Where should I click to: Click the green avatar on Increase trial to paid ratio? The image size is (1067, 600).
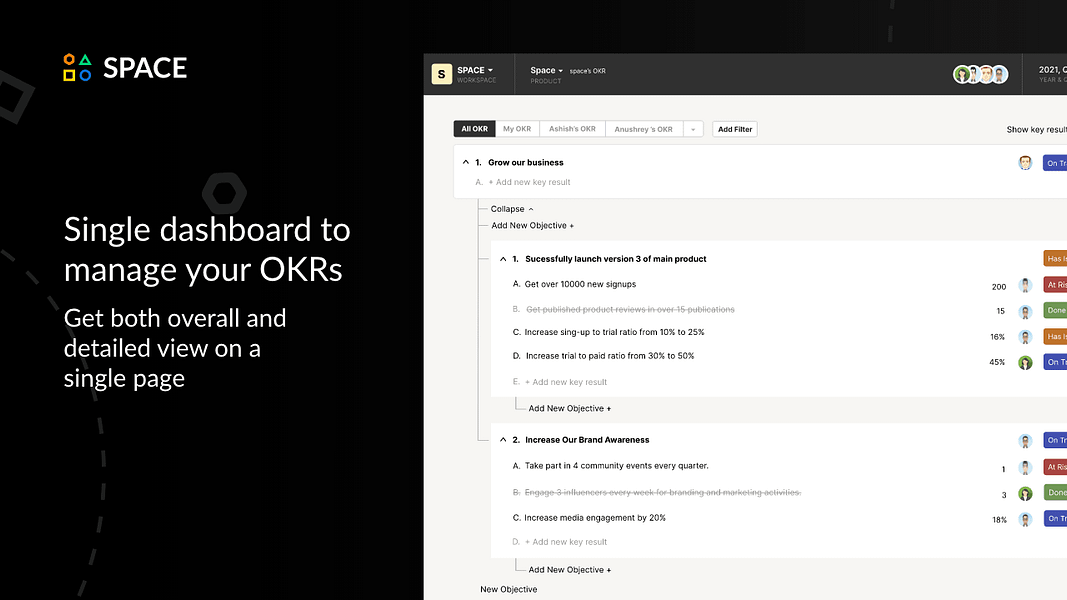(x=1025, y=362)
